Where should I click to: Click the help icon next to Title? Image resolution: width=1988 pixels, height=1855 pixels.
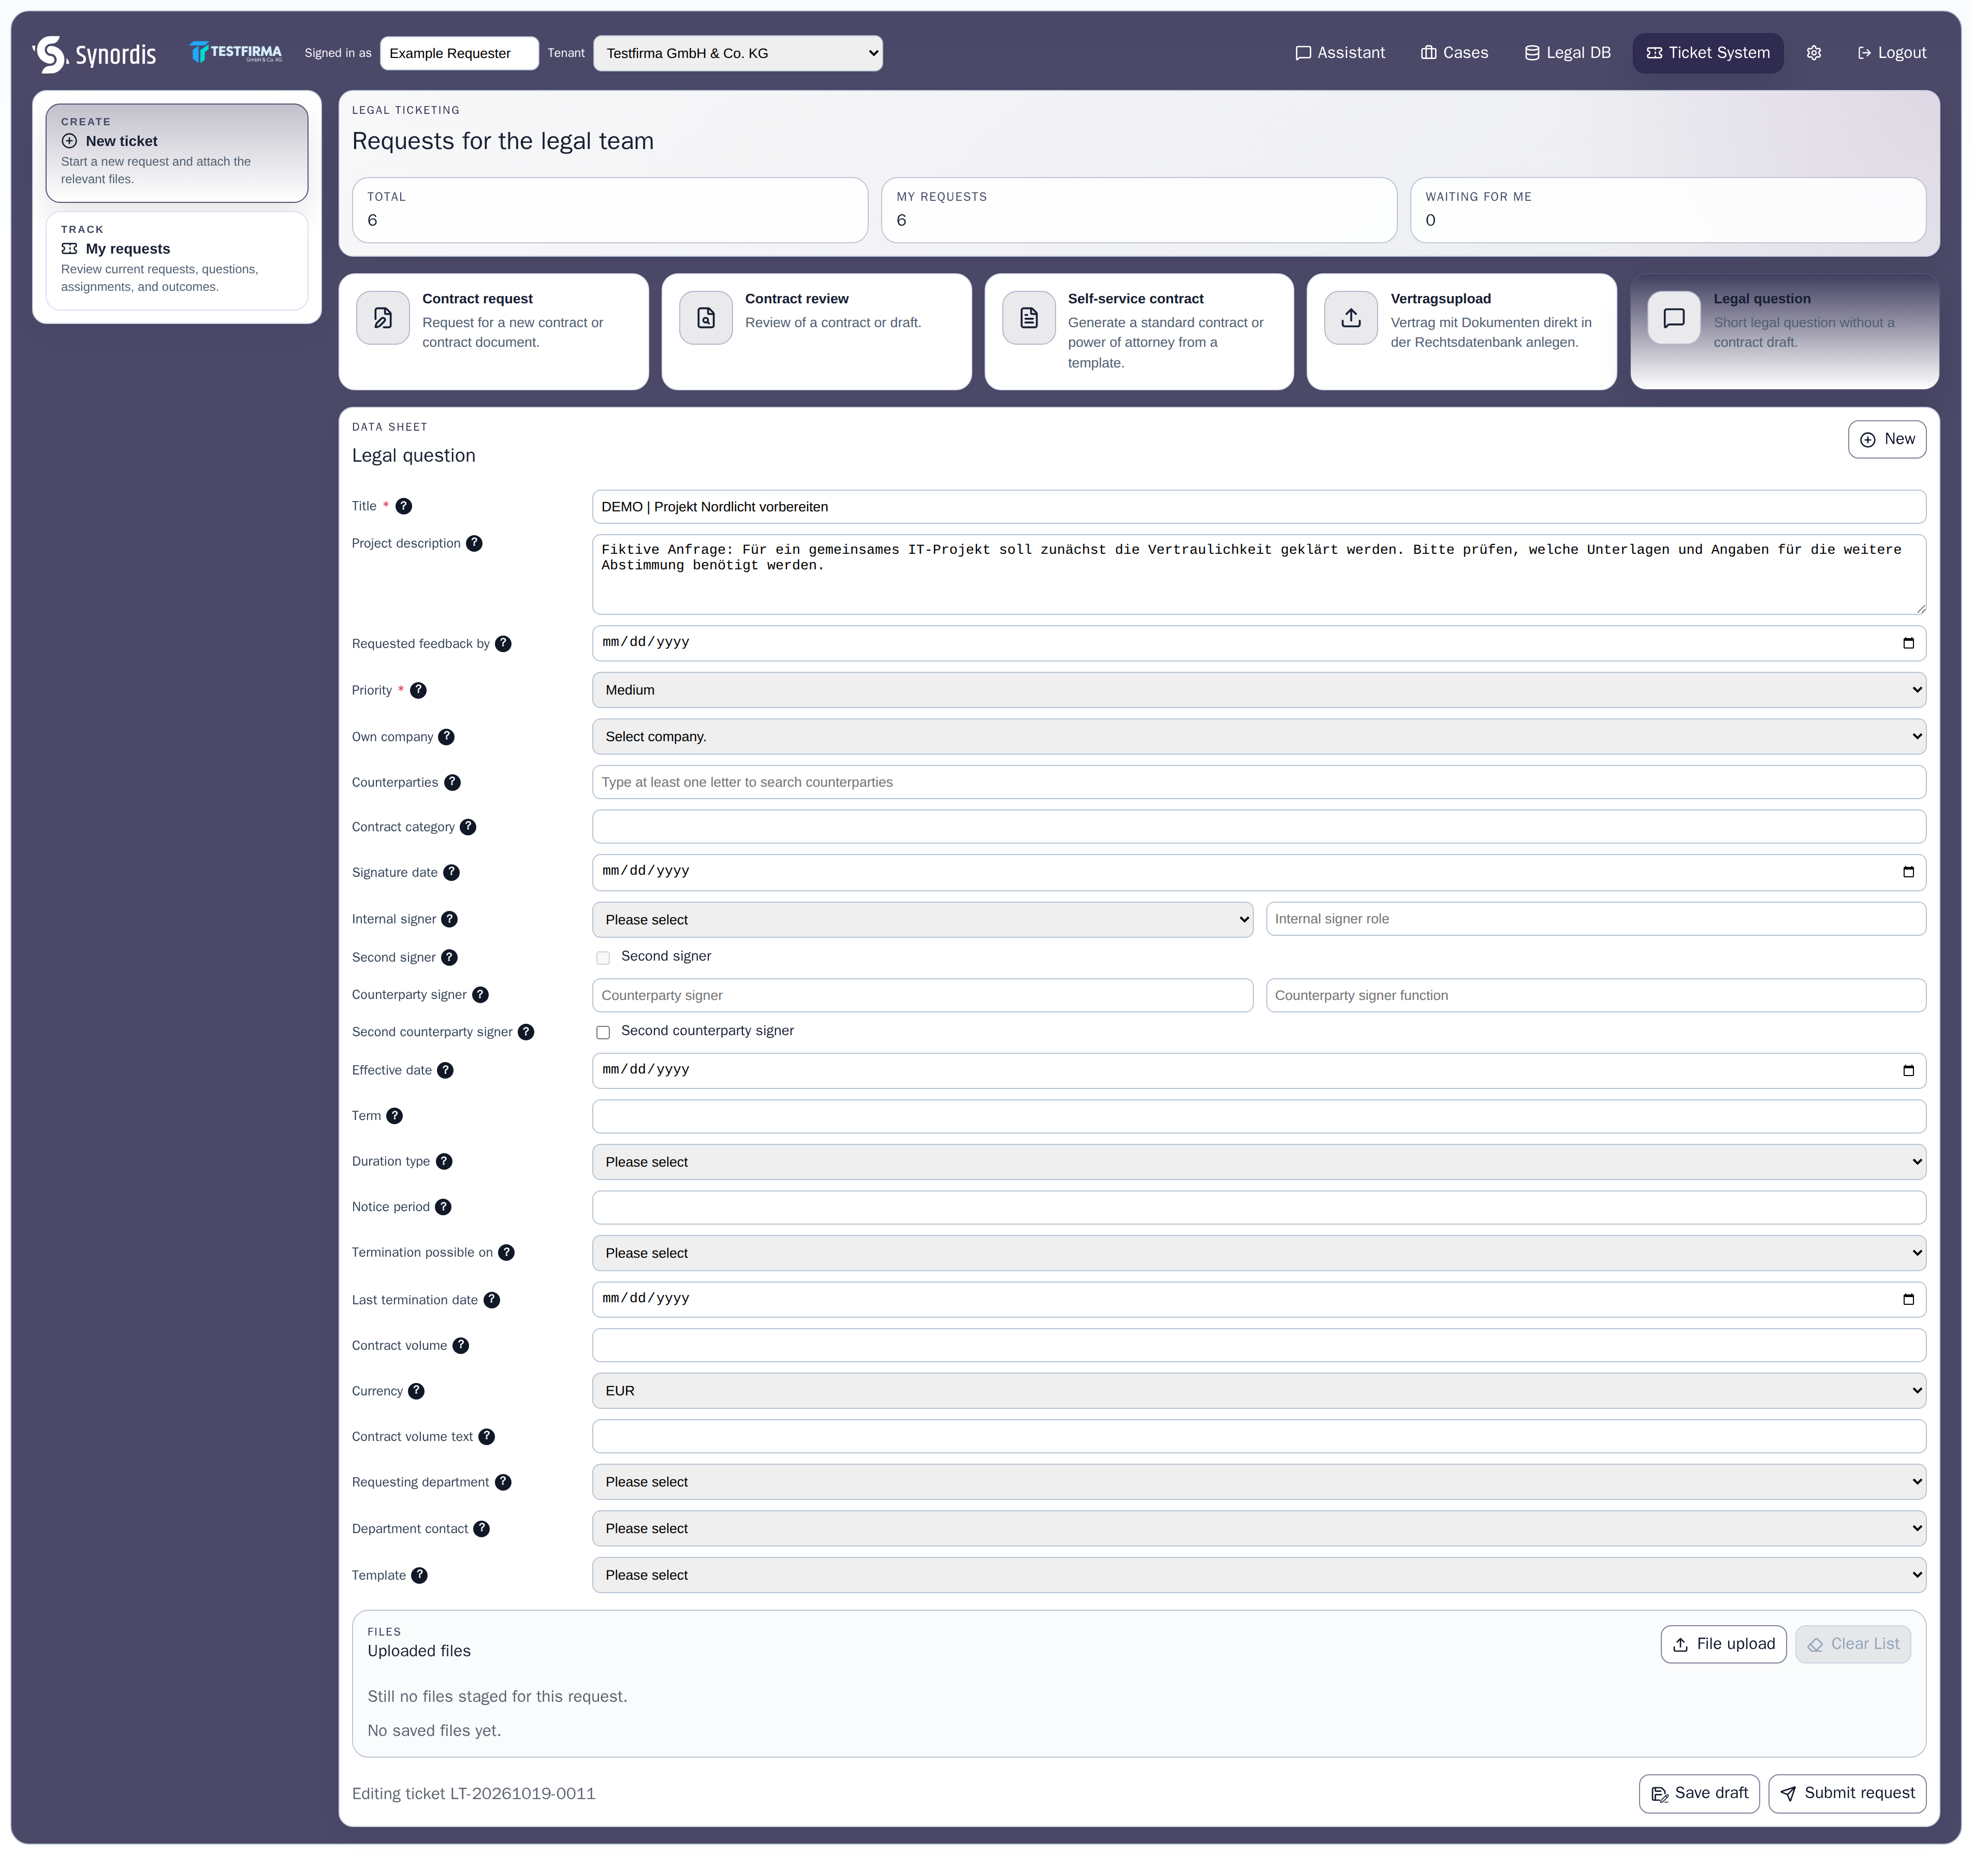pos(403,506)
